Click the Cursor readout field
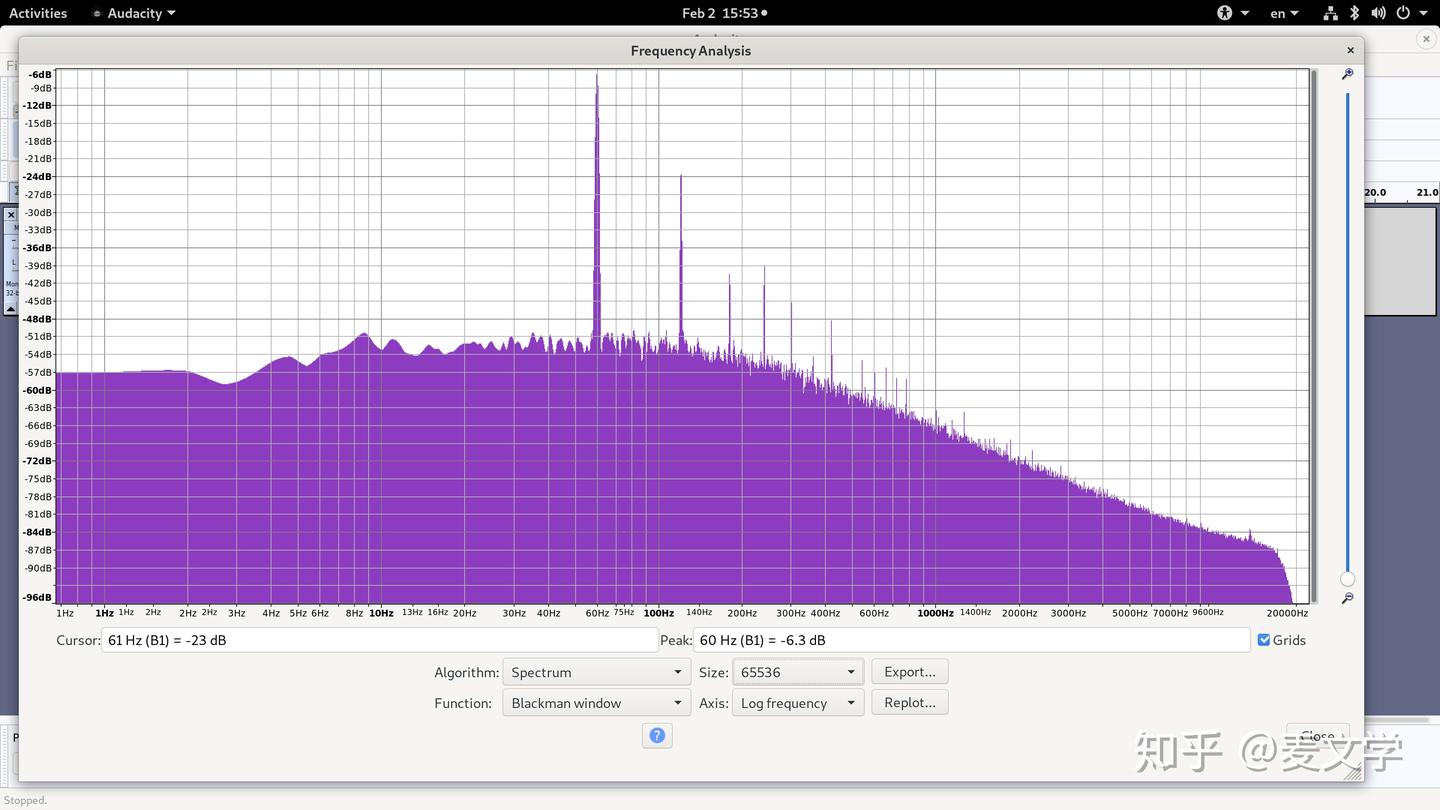The height and width of the screenshot is (810, 1440). (x=380, y=640)
